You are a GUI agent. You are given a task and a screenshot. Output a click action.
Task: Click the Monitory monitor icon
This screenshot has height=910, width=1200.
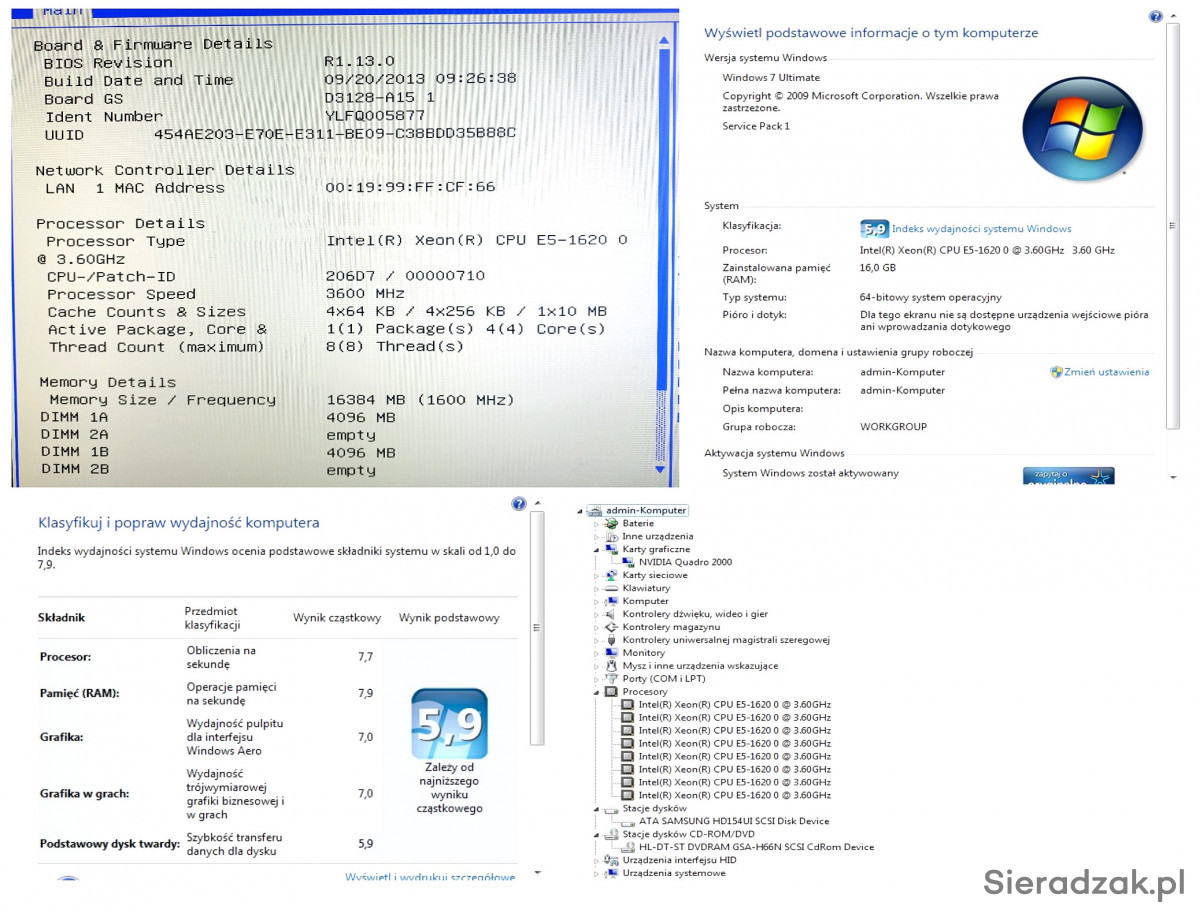(611, 653)
